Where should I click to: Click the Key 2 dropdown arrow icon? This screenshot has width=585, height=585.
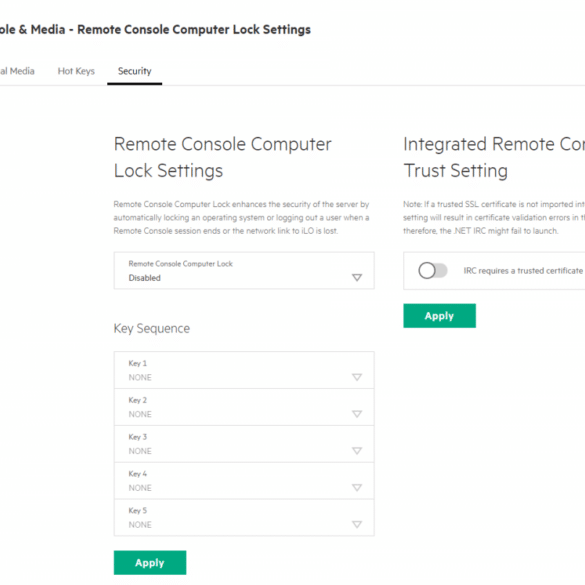pos(357,414)
